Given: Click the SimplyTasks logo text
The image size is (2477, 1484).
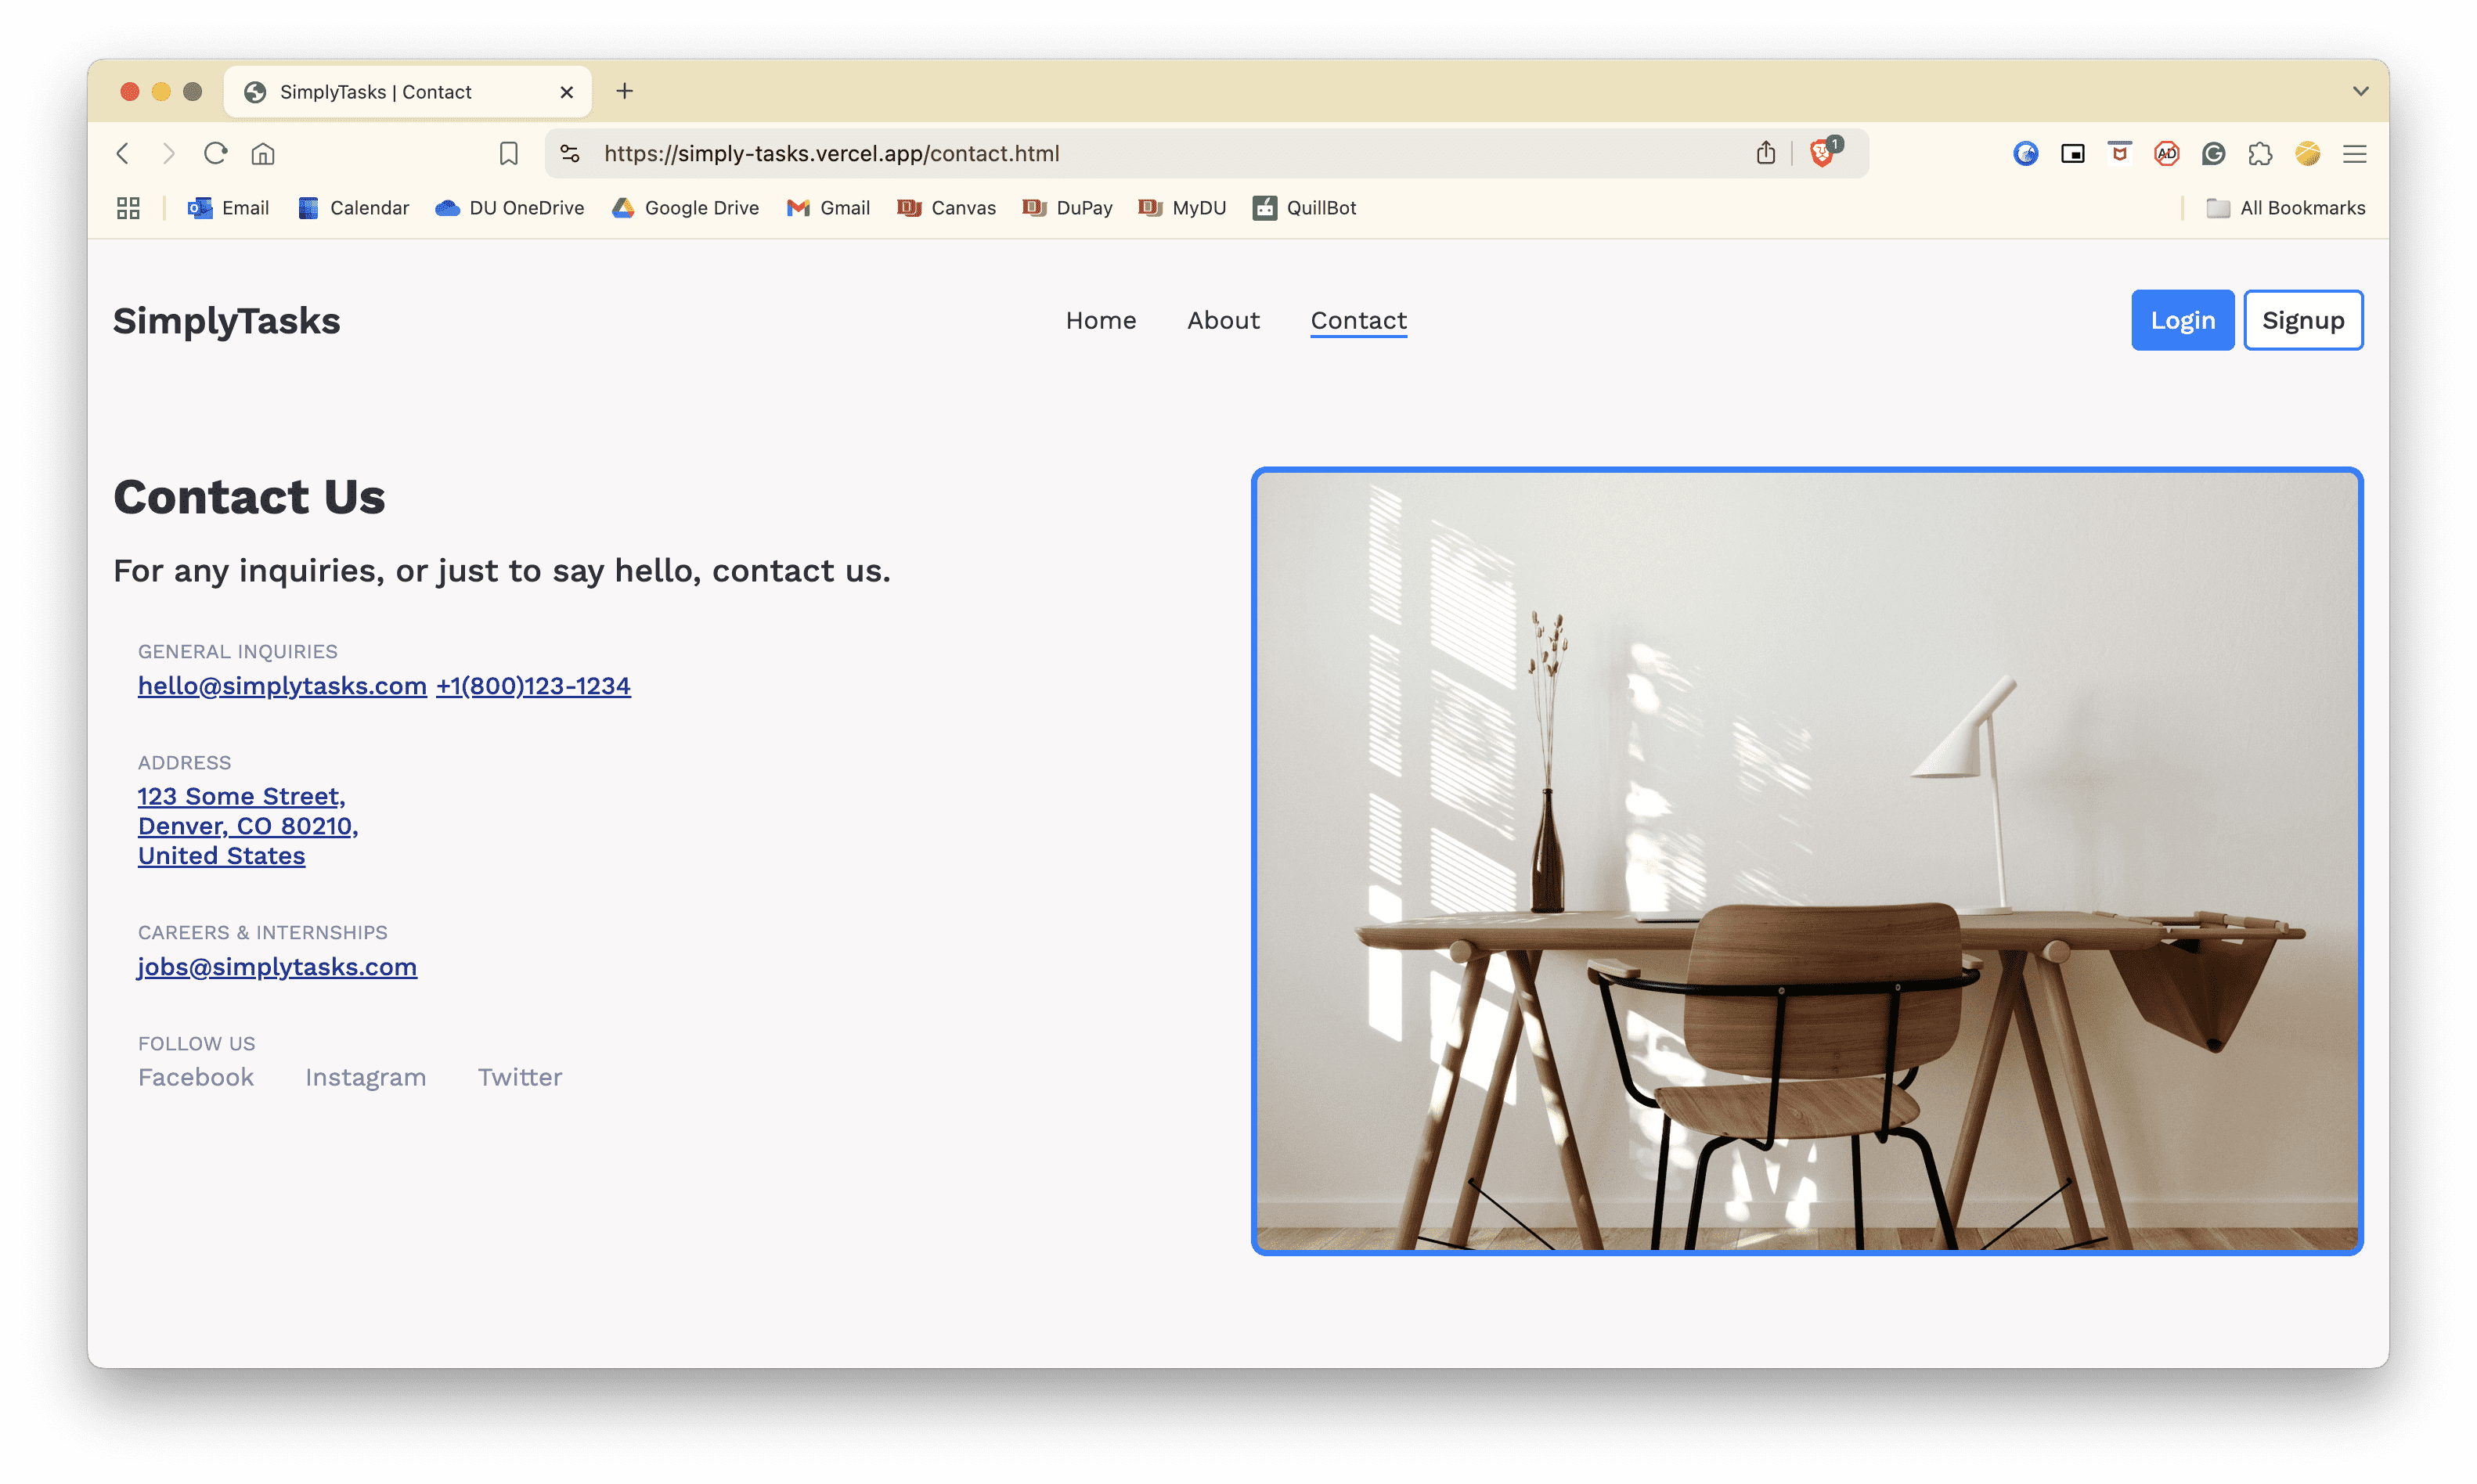Looking at the screenshot, I should point(226,320).
